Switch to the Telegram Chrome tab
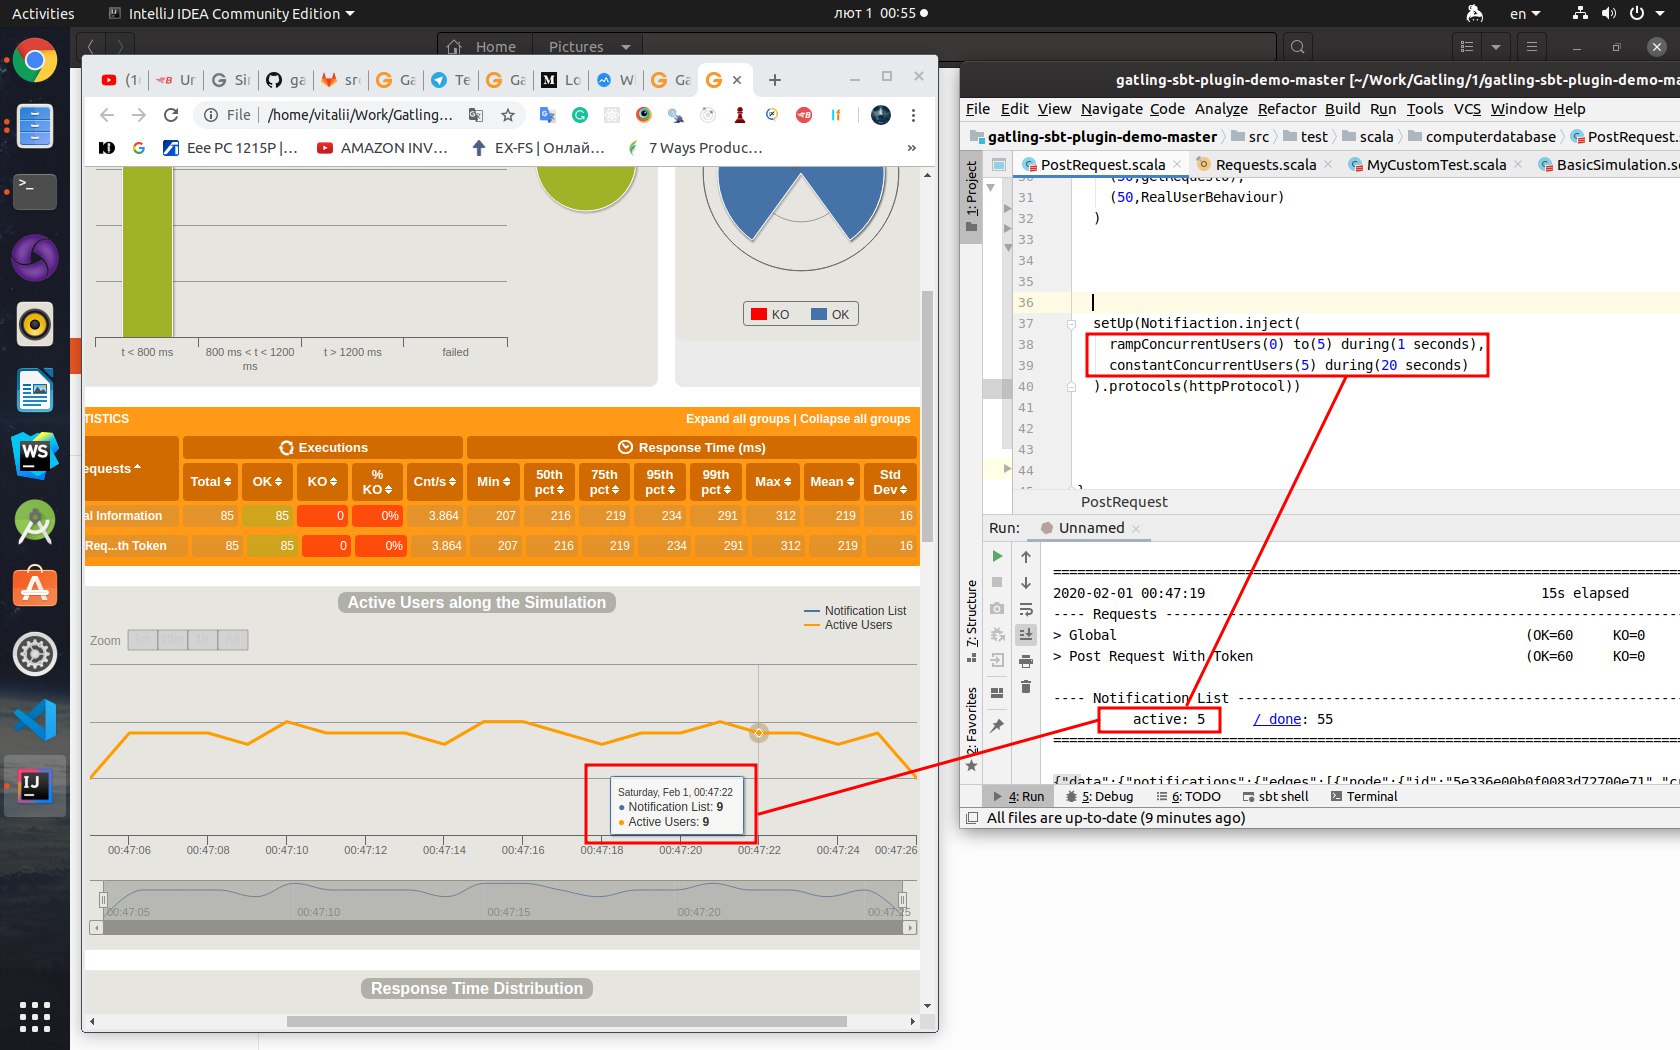Screen dimensions: 1680x1050 (x=450, y=80)
